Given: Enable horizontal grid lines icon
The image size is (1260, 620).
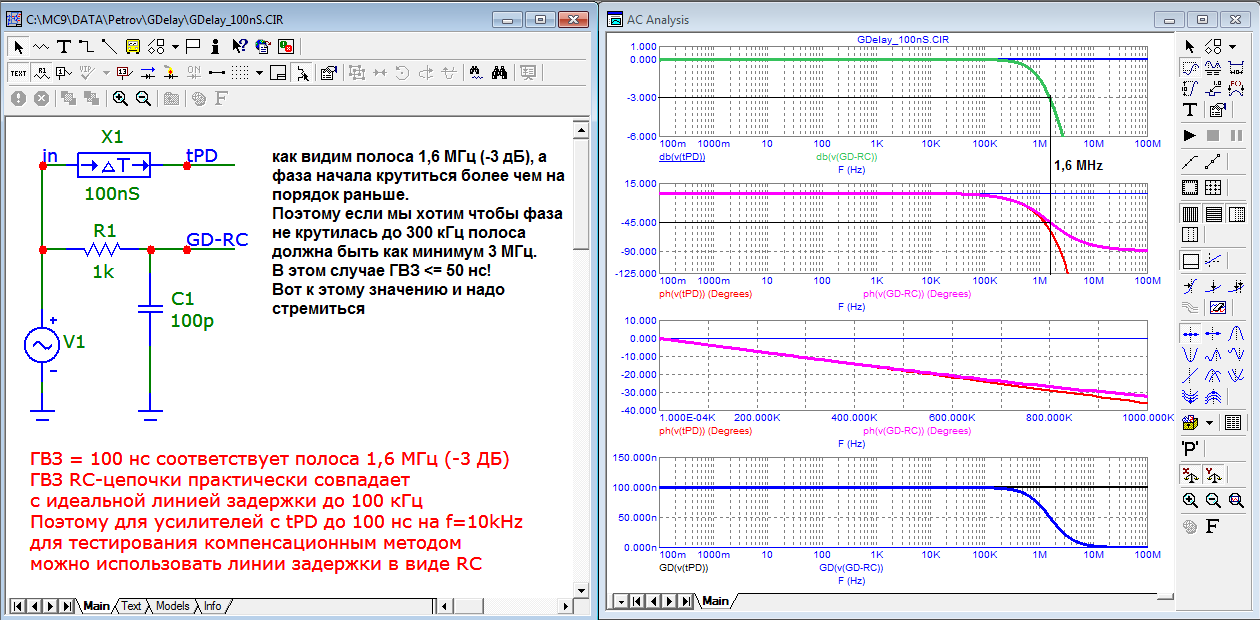Looking at the screenshot, I should (1213, 214).
